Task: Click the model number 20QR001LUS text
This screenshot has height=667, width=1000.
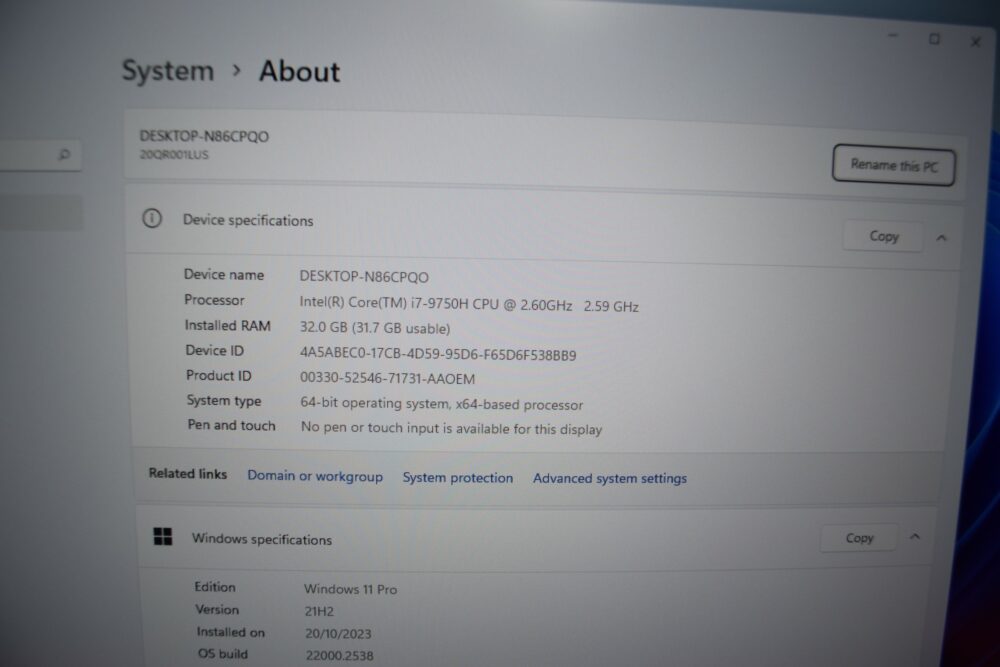Action: (x=173, y=154)
